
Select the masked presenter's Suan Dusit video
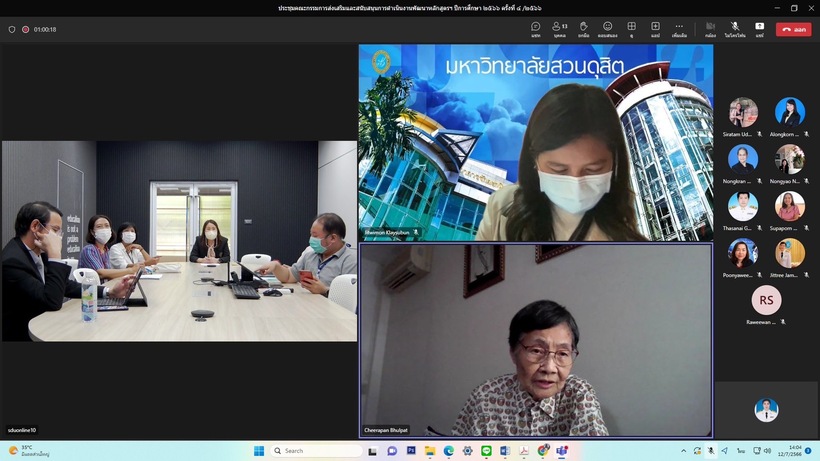[x=536, y=143]
